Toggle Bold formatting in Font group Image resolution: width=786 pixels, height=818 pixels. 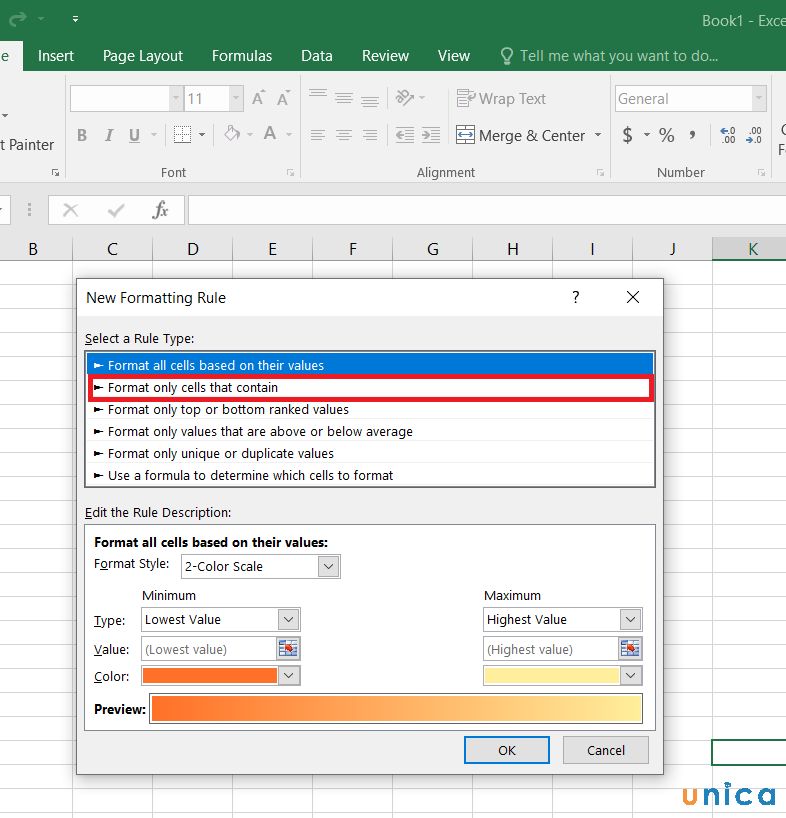click(x=82, y=135)
